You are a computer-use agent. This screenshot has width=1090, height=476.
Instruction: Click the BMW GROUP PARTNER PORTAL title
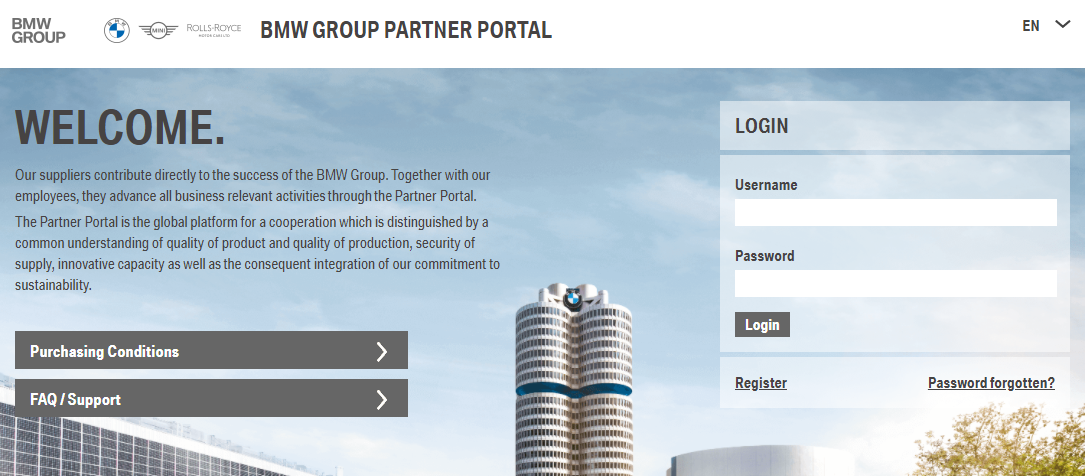pos(406,31)
